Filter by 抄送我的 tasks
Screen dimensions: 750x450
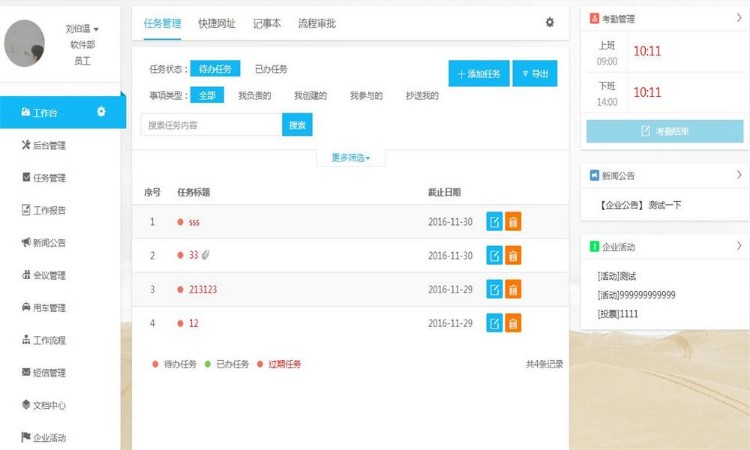pyautogui.click(x=422, y=96)
